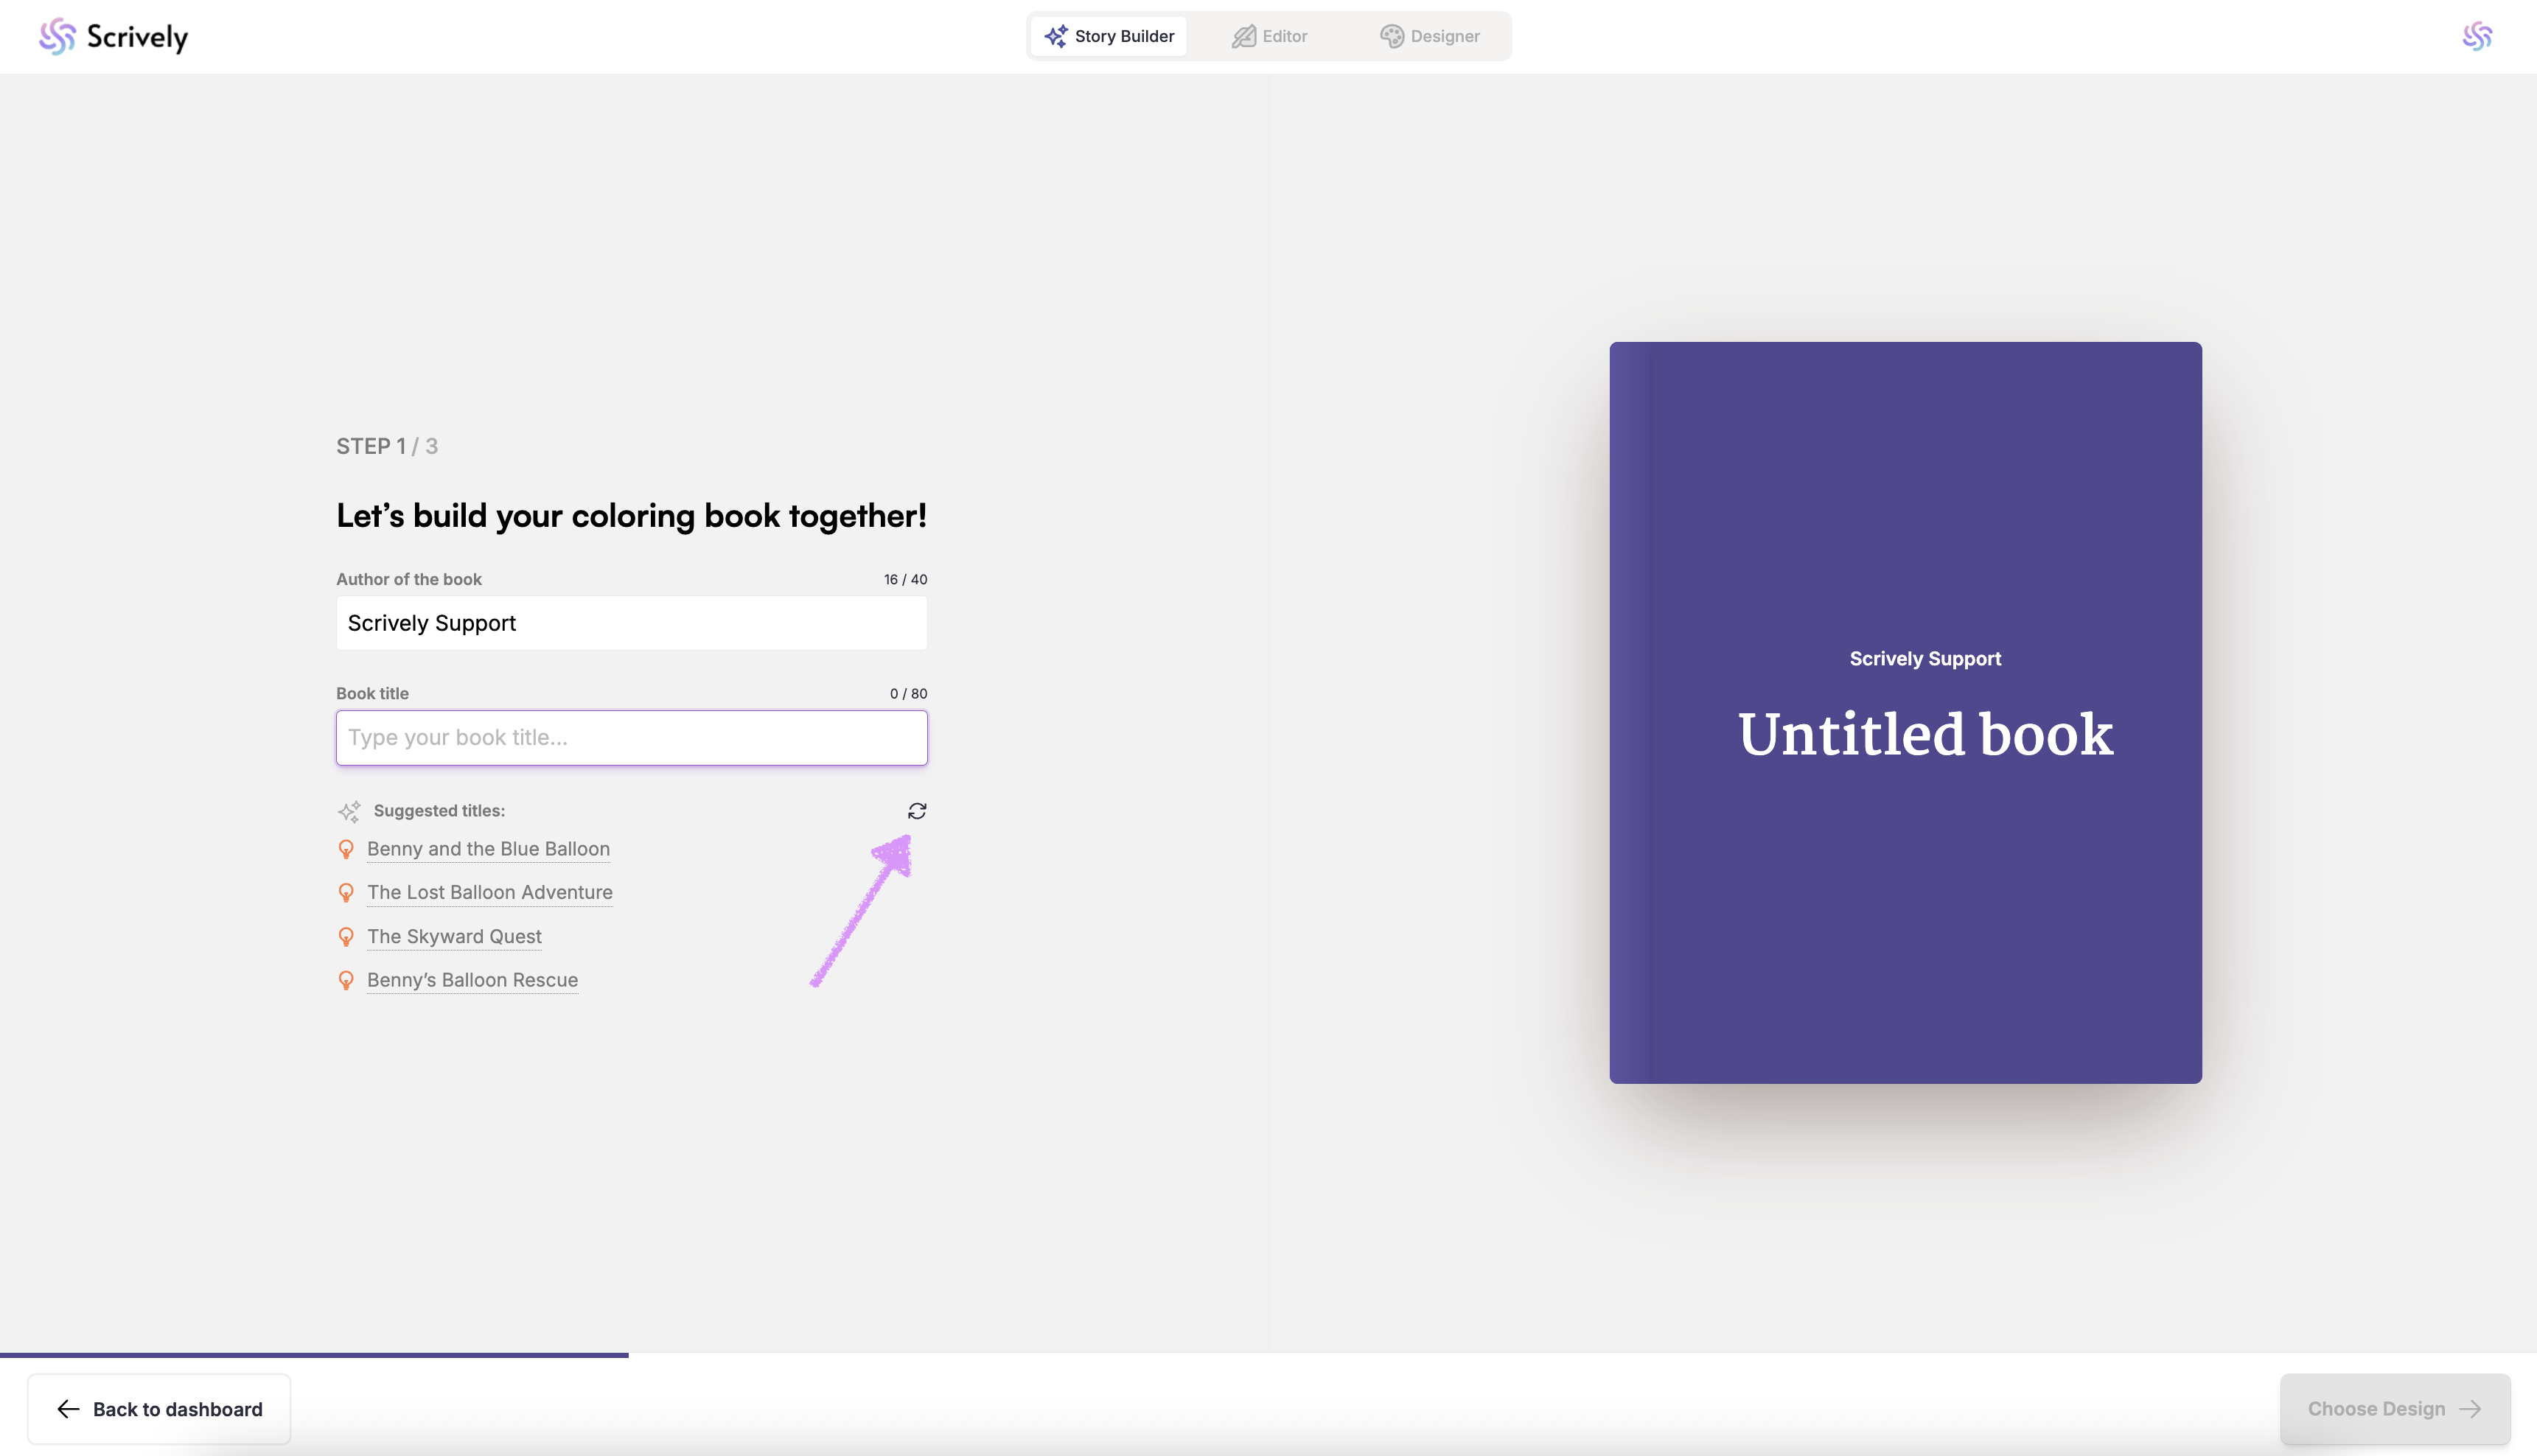Pick The Skyward Quest title suggestion
The image size is (2537, 1456).
pos(454,936)
